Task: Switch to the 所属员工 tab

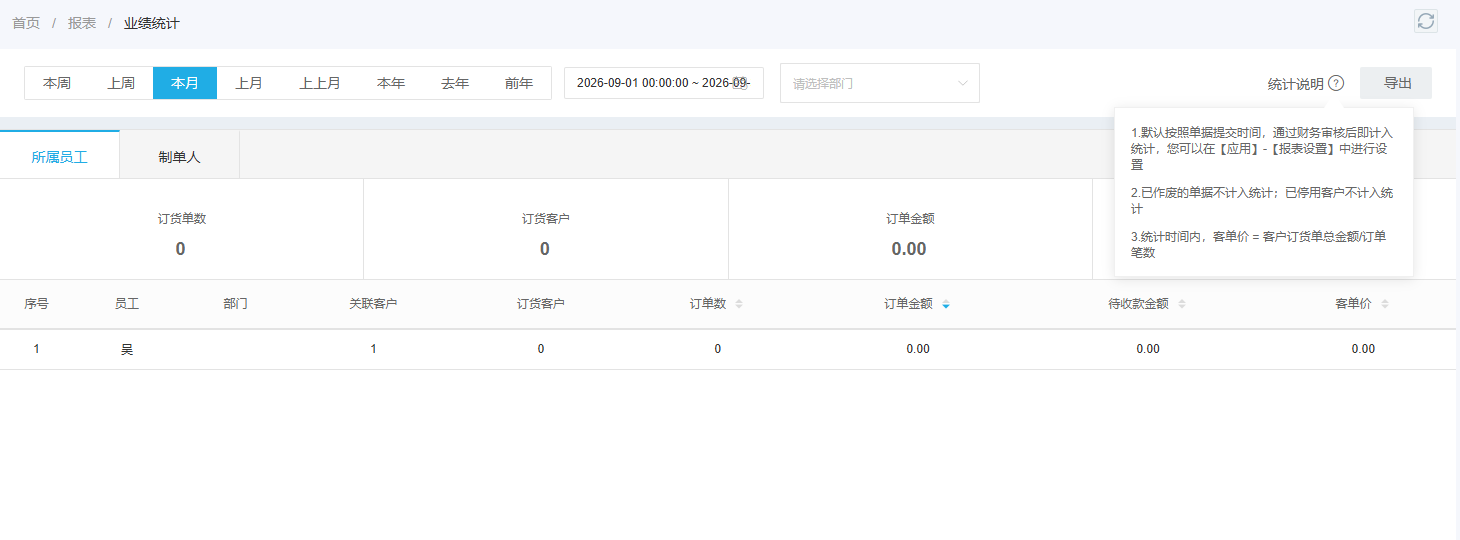Action: (x=59, y=157)
